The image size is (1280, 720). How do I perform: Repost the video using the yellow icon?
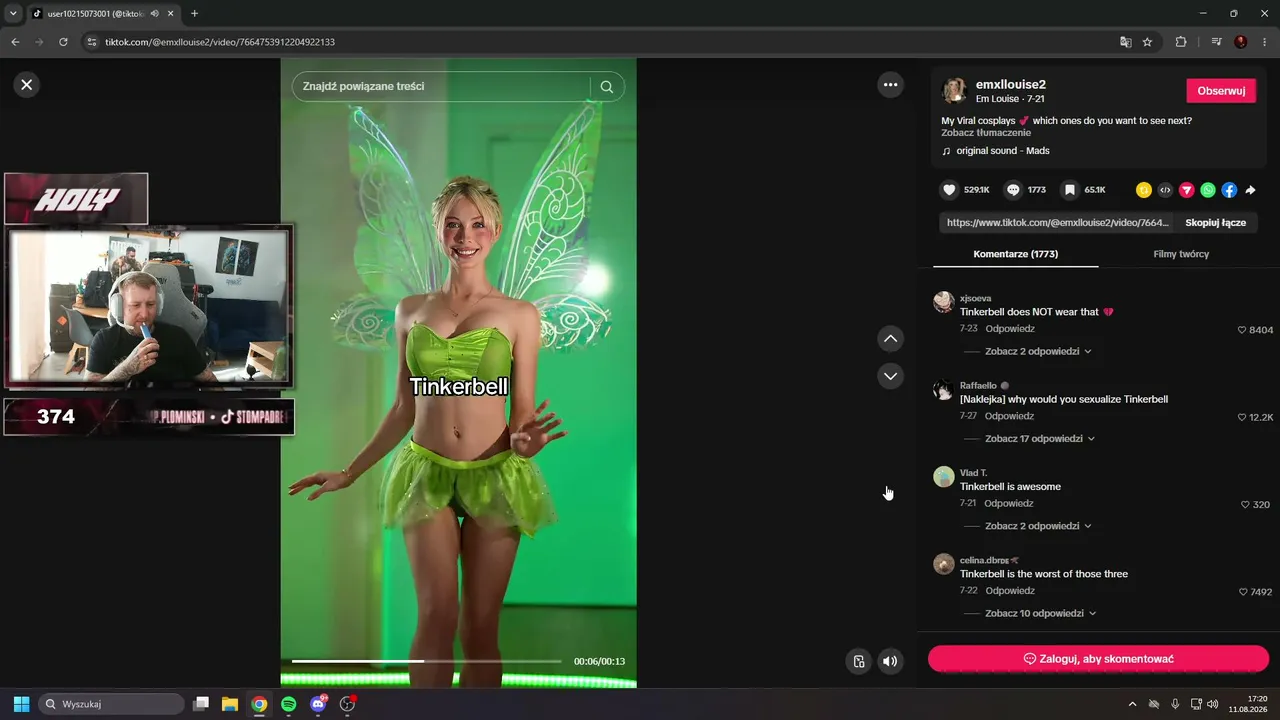tap(1144, 190)
